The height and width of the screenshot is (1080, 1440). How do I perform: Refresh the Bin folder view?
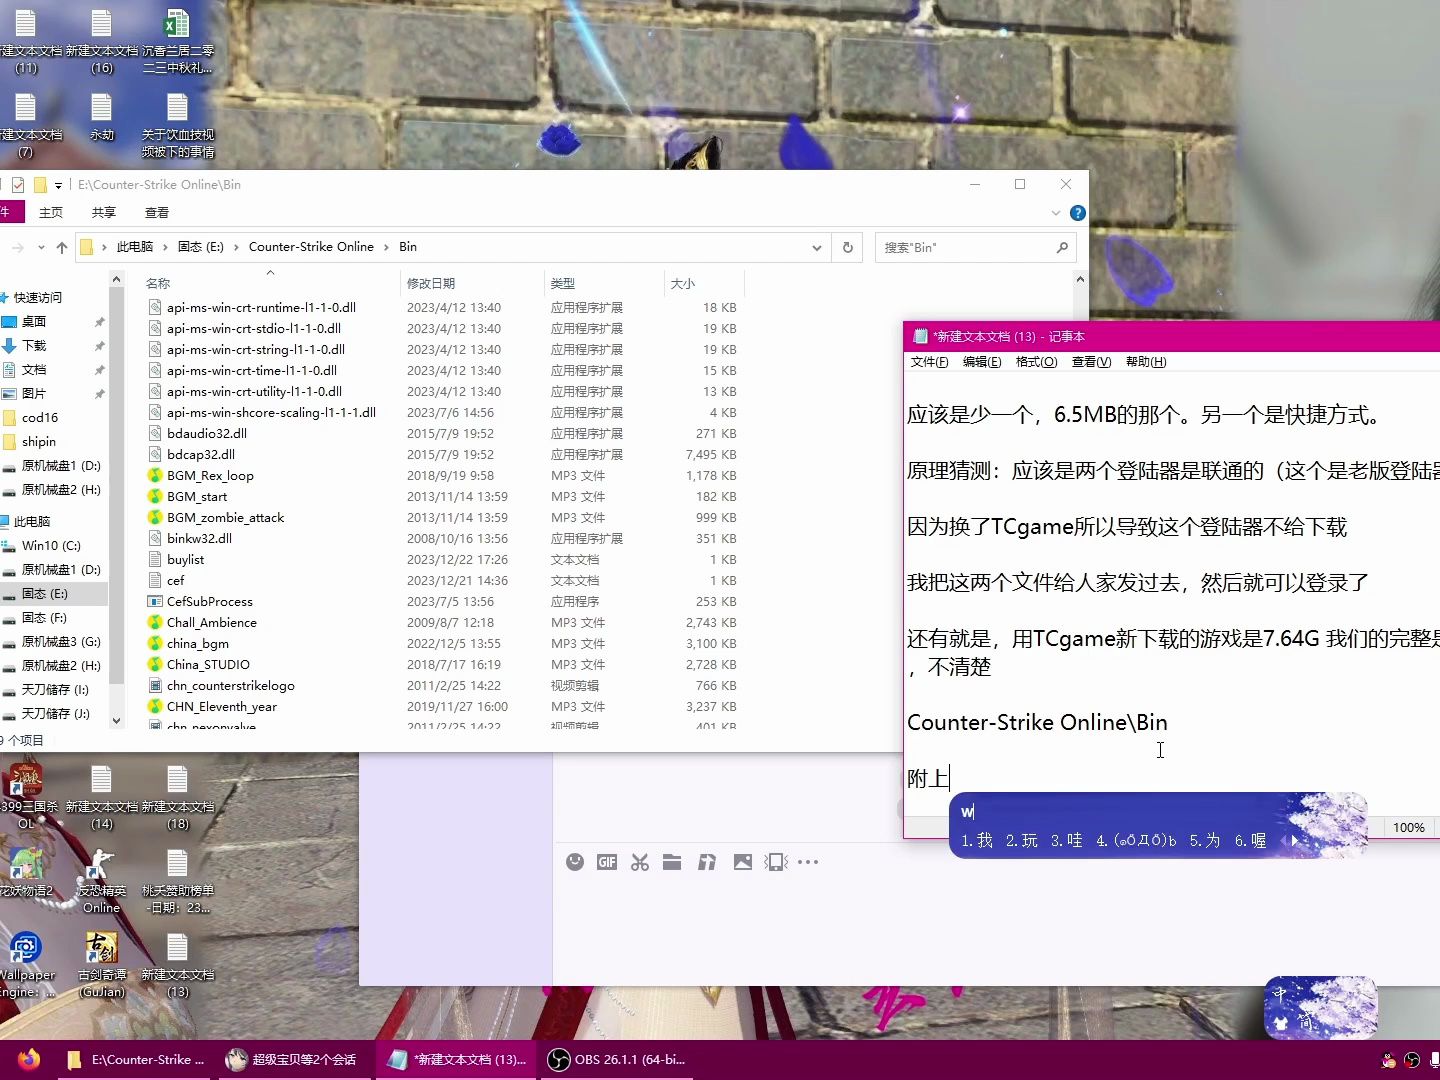tap(848, 247)
